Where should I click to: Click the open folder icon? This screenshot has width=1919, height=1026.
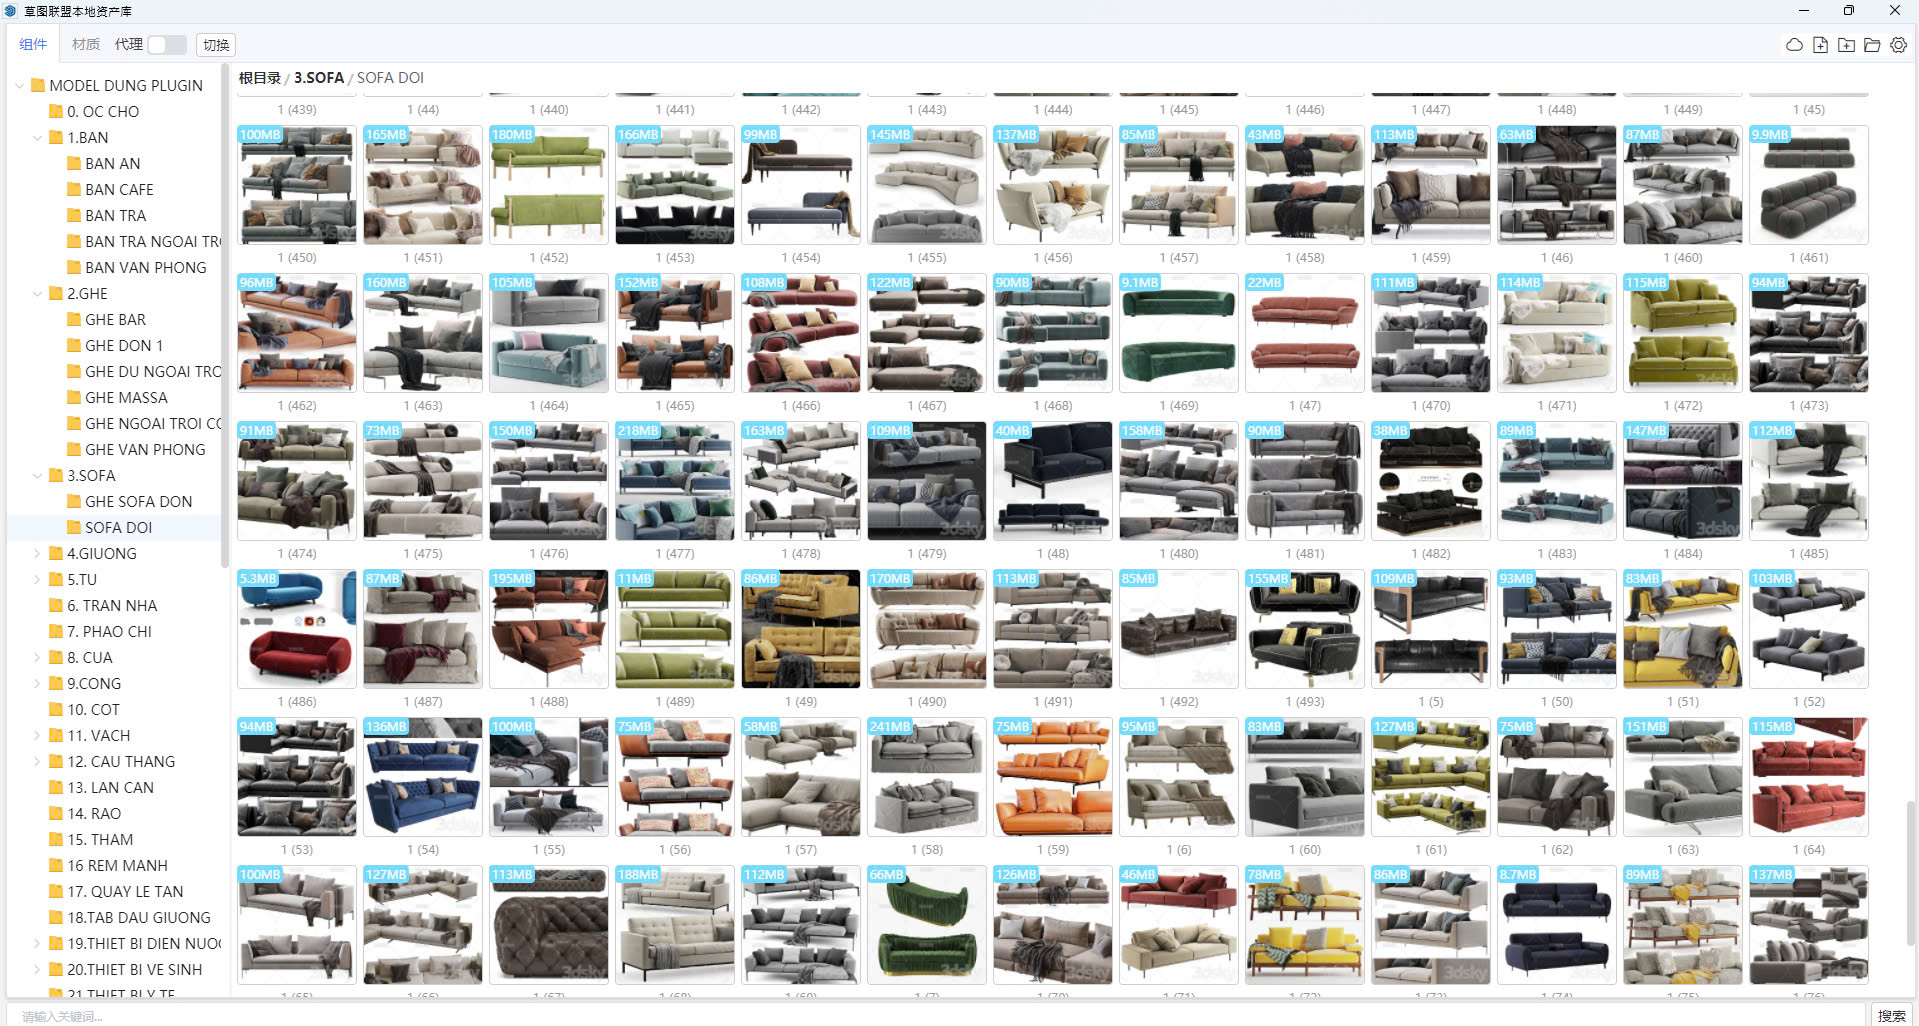(x=1872, y=45)
